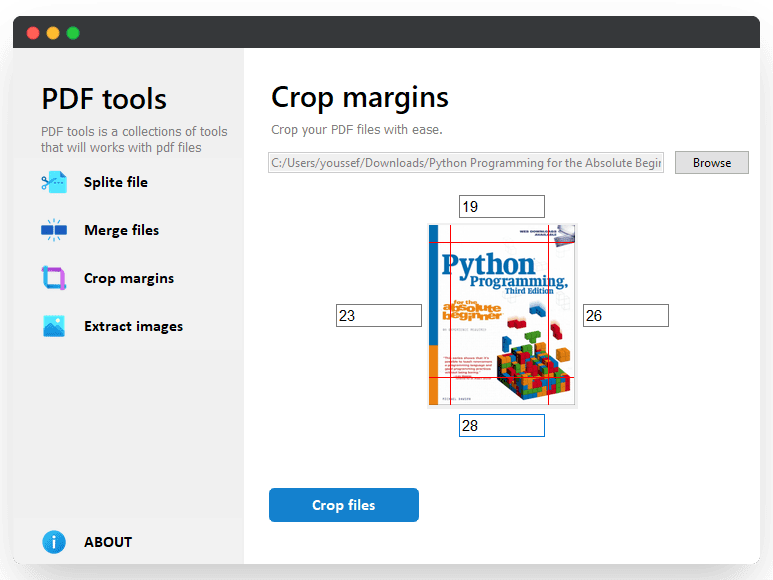Click the bottom margin field showing 28
Image resolution: width=773 pixels, height=580 pixels.
point(501,426)
